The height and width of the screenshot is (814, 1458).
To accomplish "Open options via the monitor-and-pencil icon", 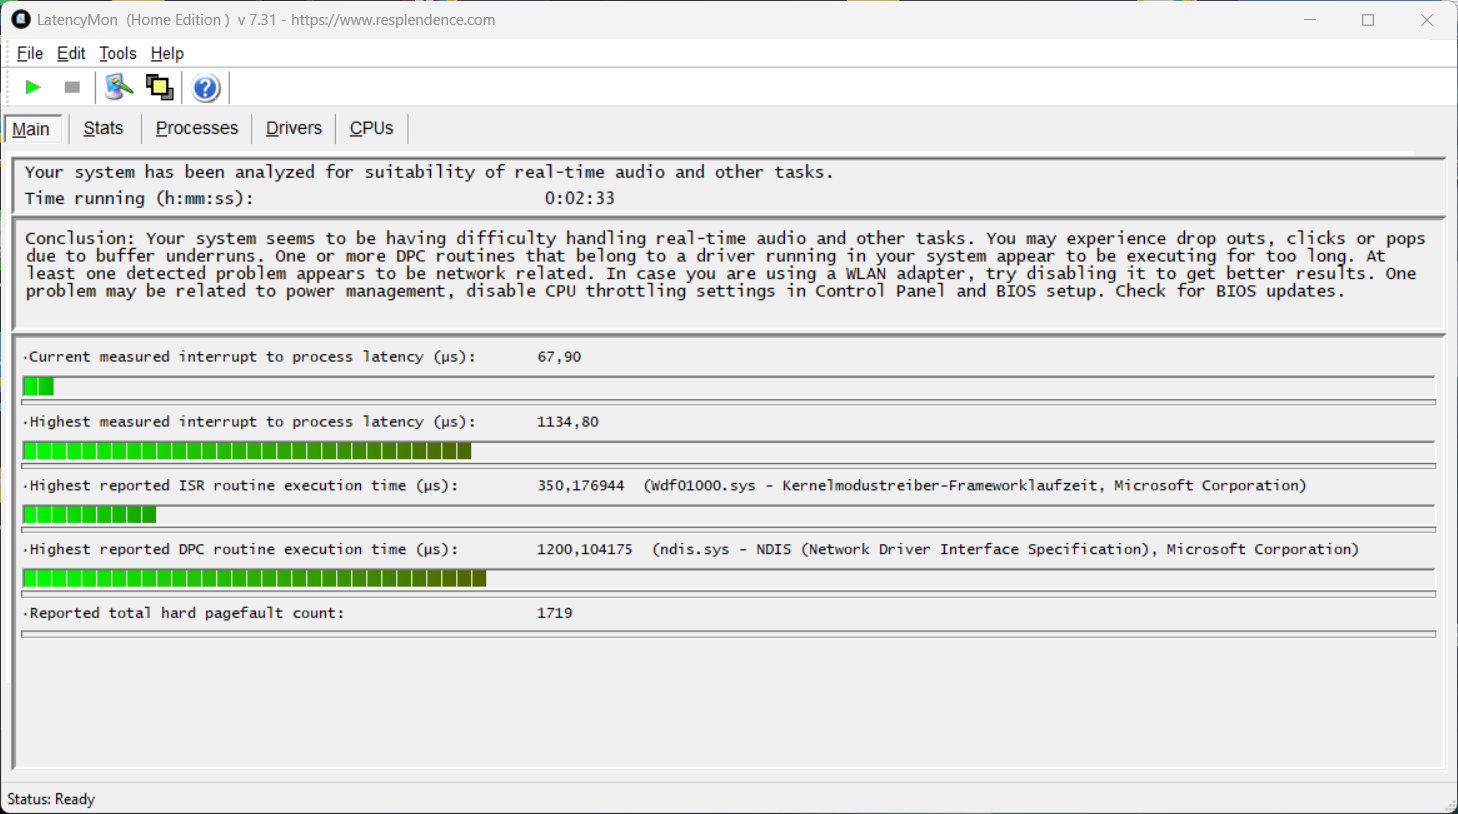I will 118,88.
